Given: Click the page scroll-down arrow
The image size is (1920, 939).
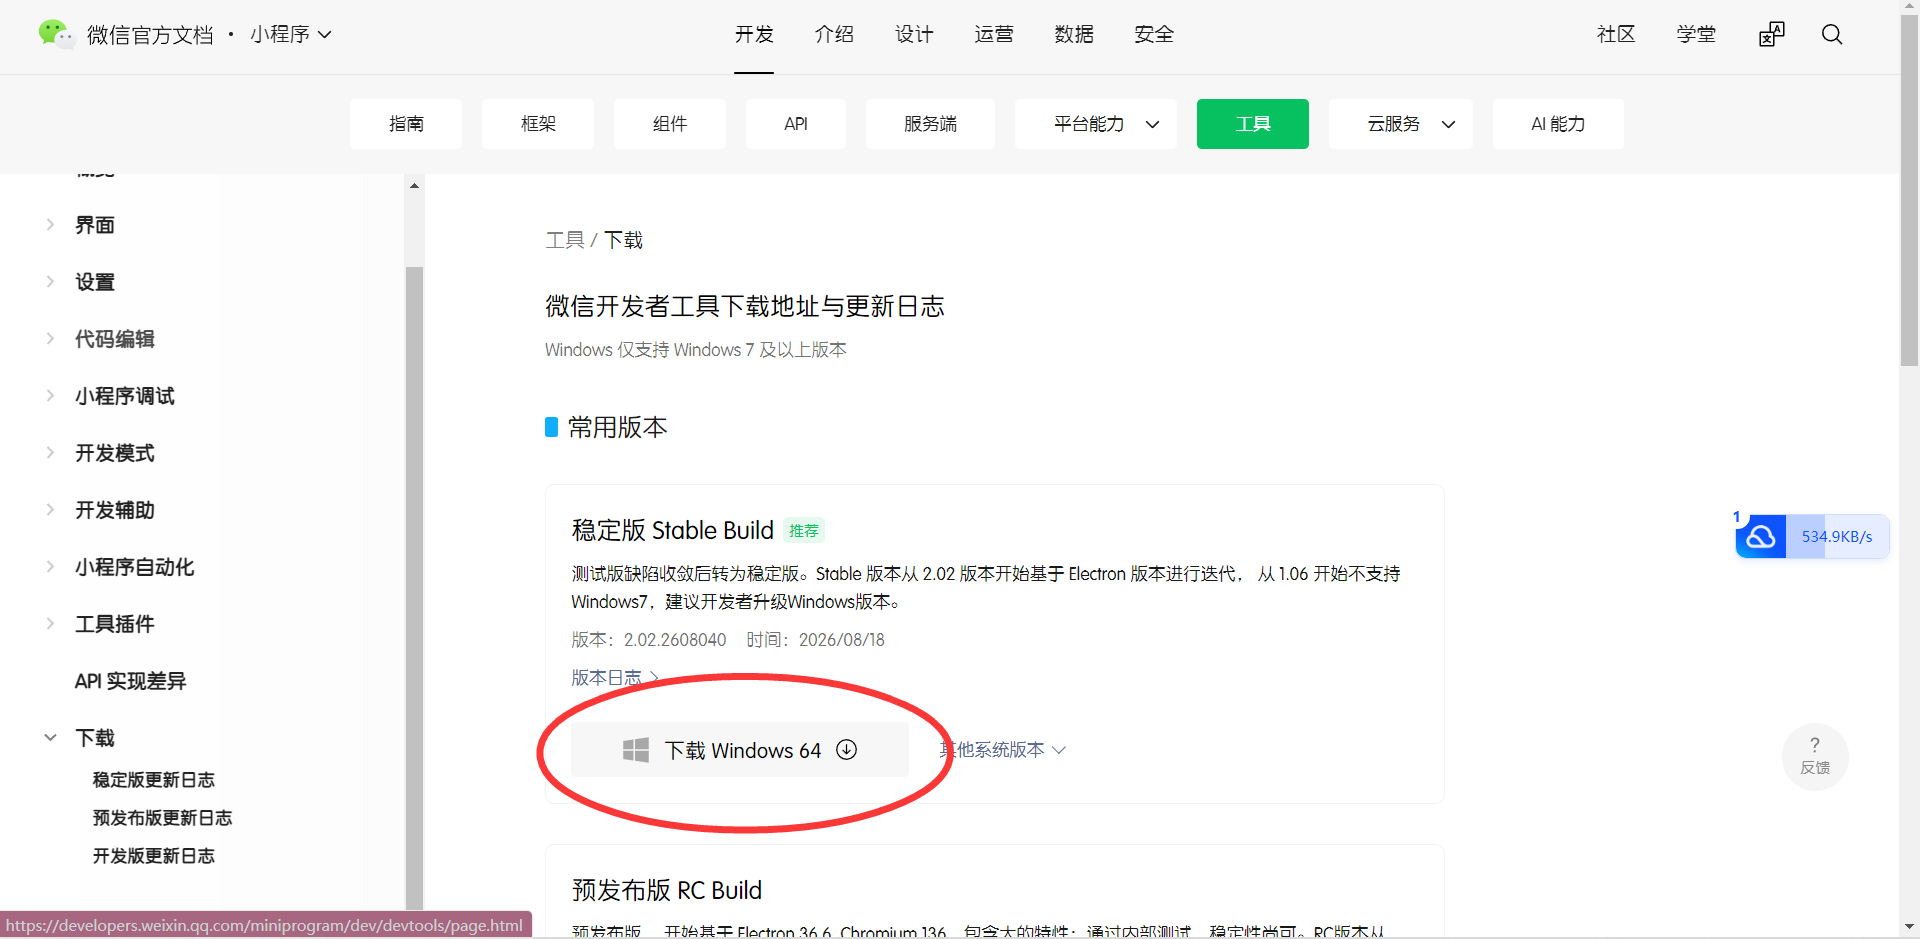Looking at the screenshot, I should (x=1910, y=927).
